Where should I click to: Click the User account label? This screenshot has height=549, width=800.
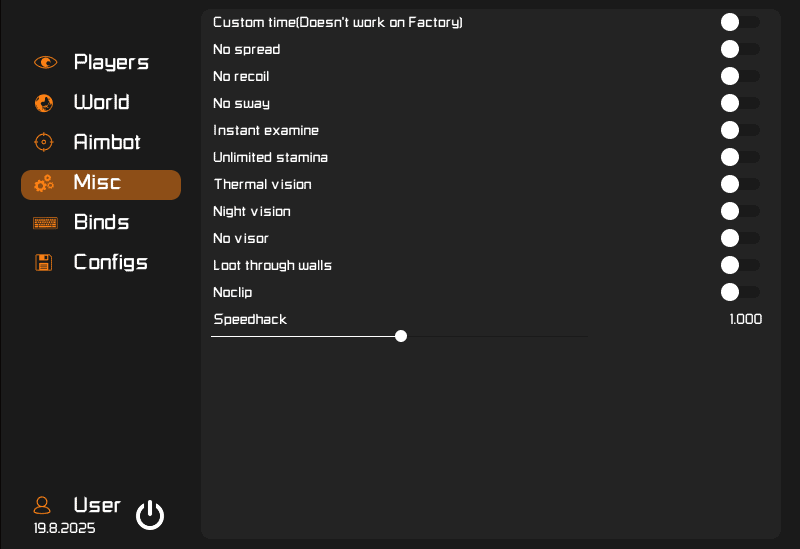97,505
